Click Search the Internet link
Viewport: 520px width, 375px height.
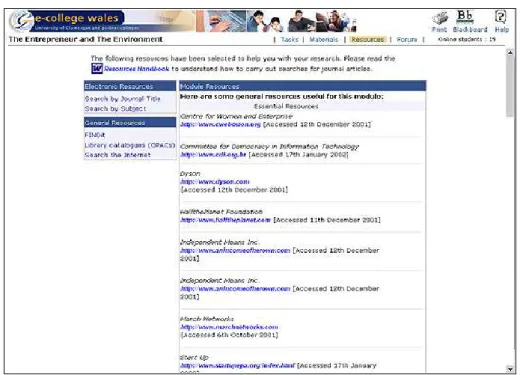pos(117,155)
